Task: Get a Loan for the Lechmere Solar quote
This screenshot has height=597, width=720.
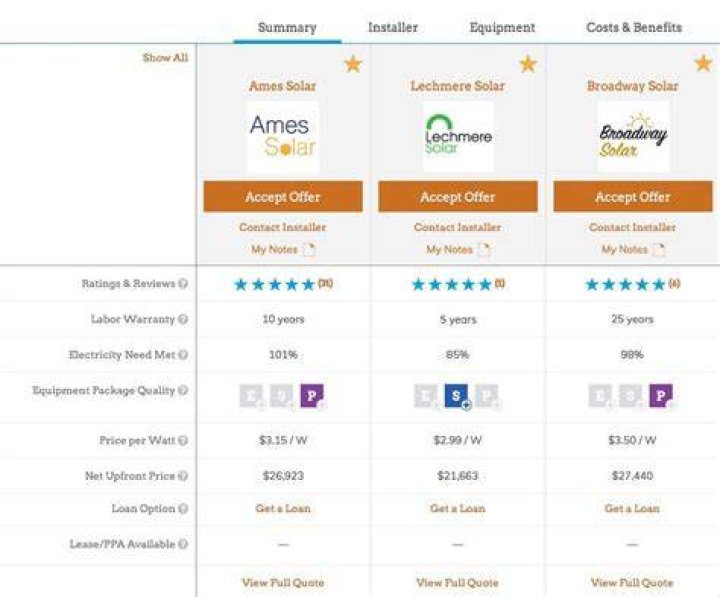Action: coord(457,508)
